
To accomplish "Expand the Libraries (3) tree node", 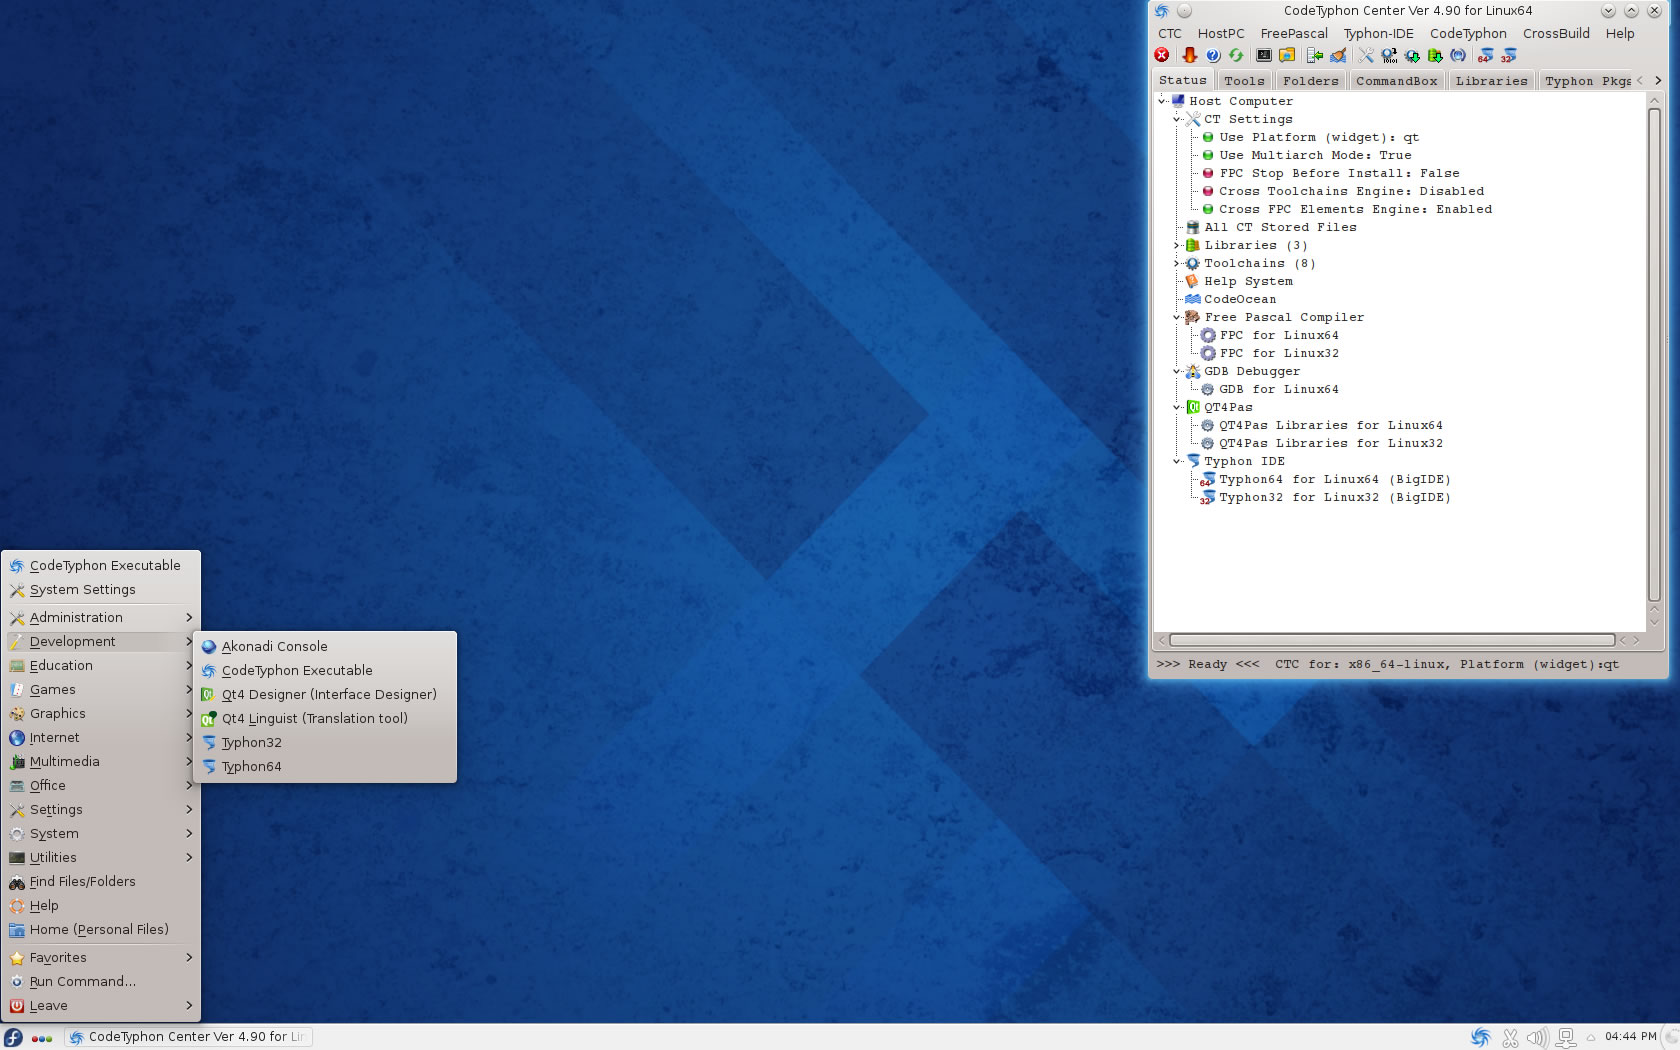I will [1177, 245].
